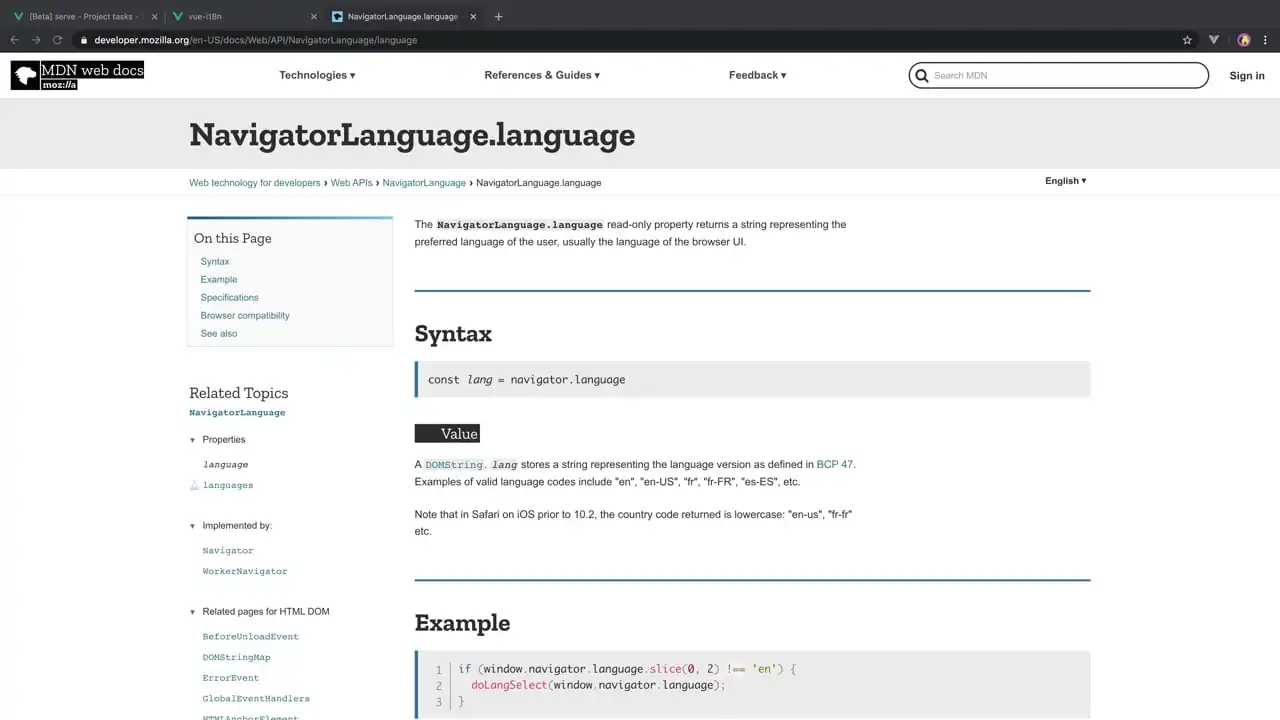
Task: Click the Syntax heading
Action: (x=453, y=334)
